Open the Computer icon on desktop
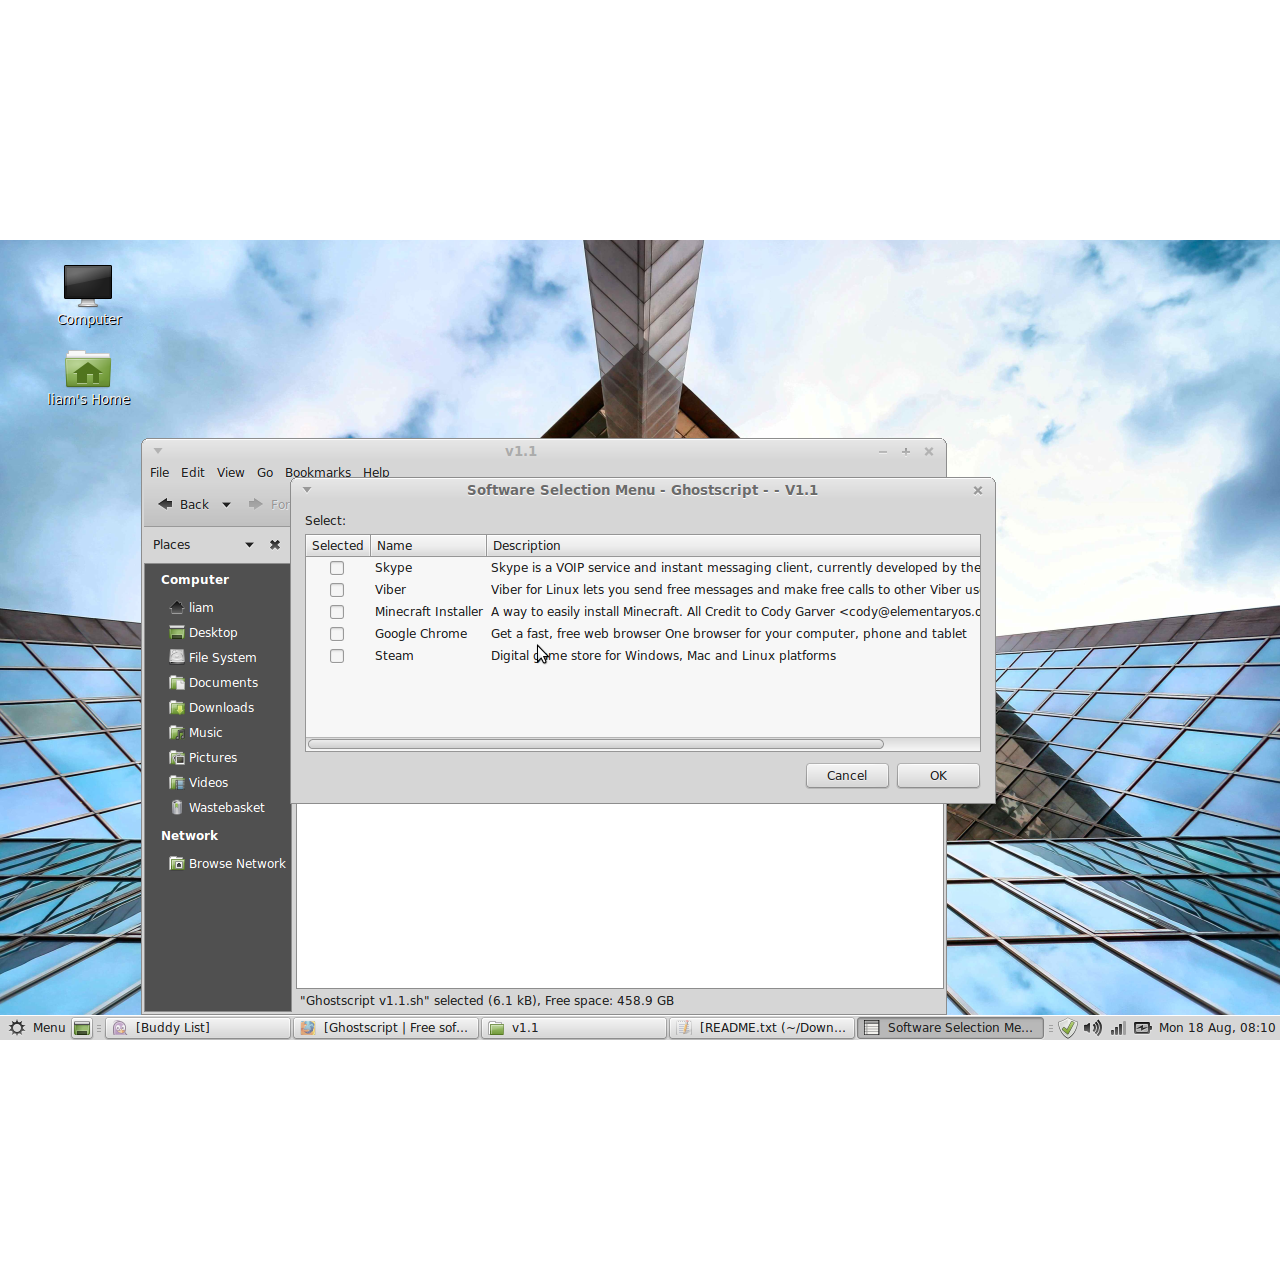The height and width of the screenshot is (1280, 1280). point(88,285)
